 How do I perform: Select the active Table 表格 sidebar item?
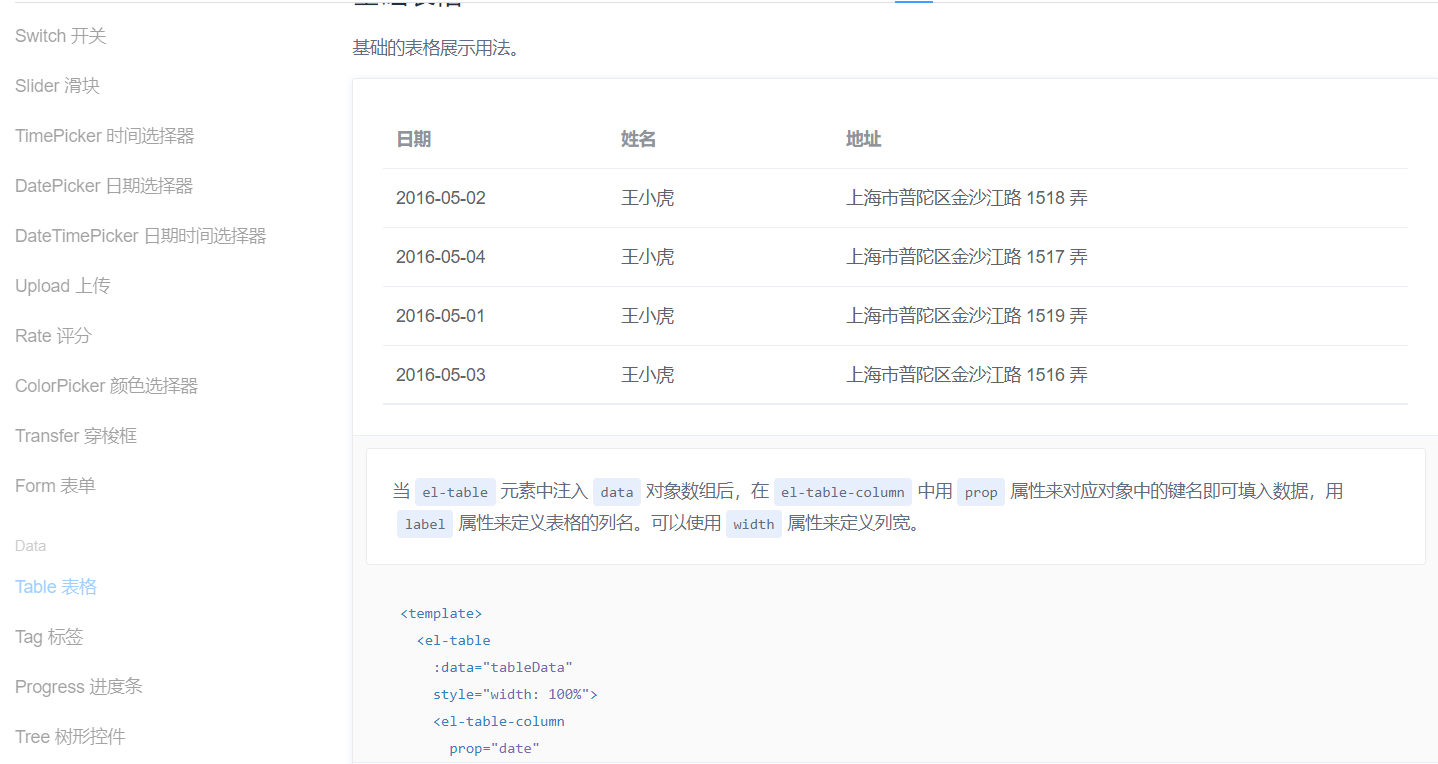pyautogui.click(x=56, y=587)
